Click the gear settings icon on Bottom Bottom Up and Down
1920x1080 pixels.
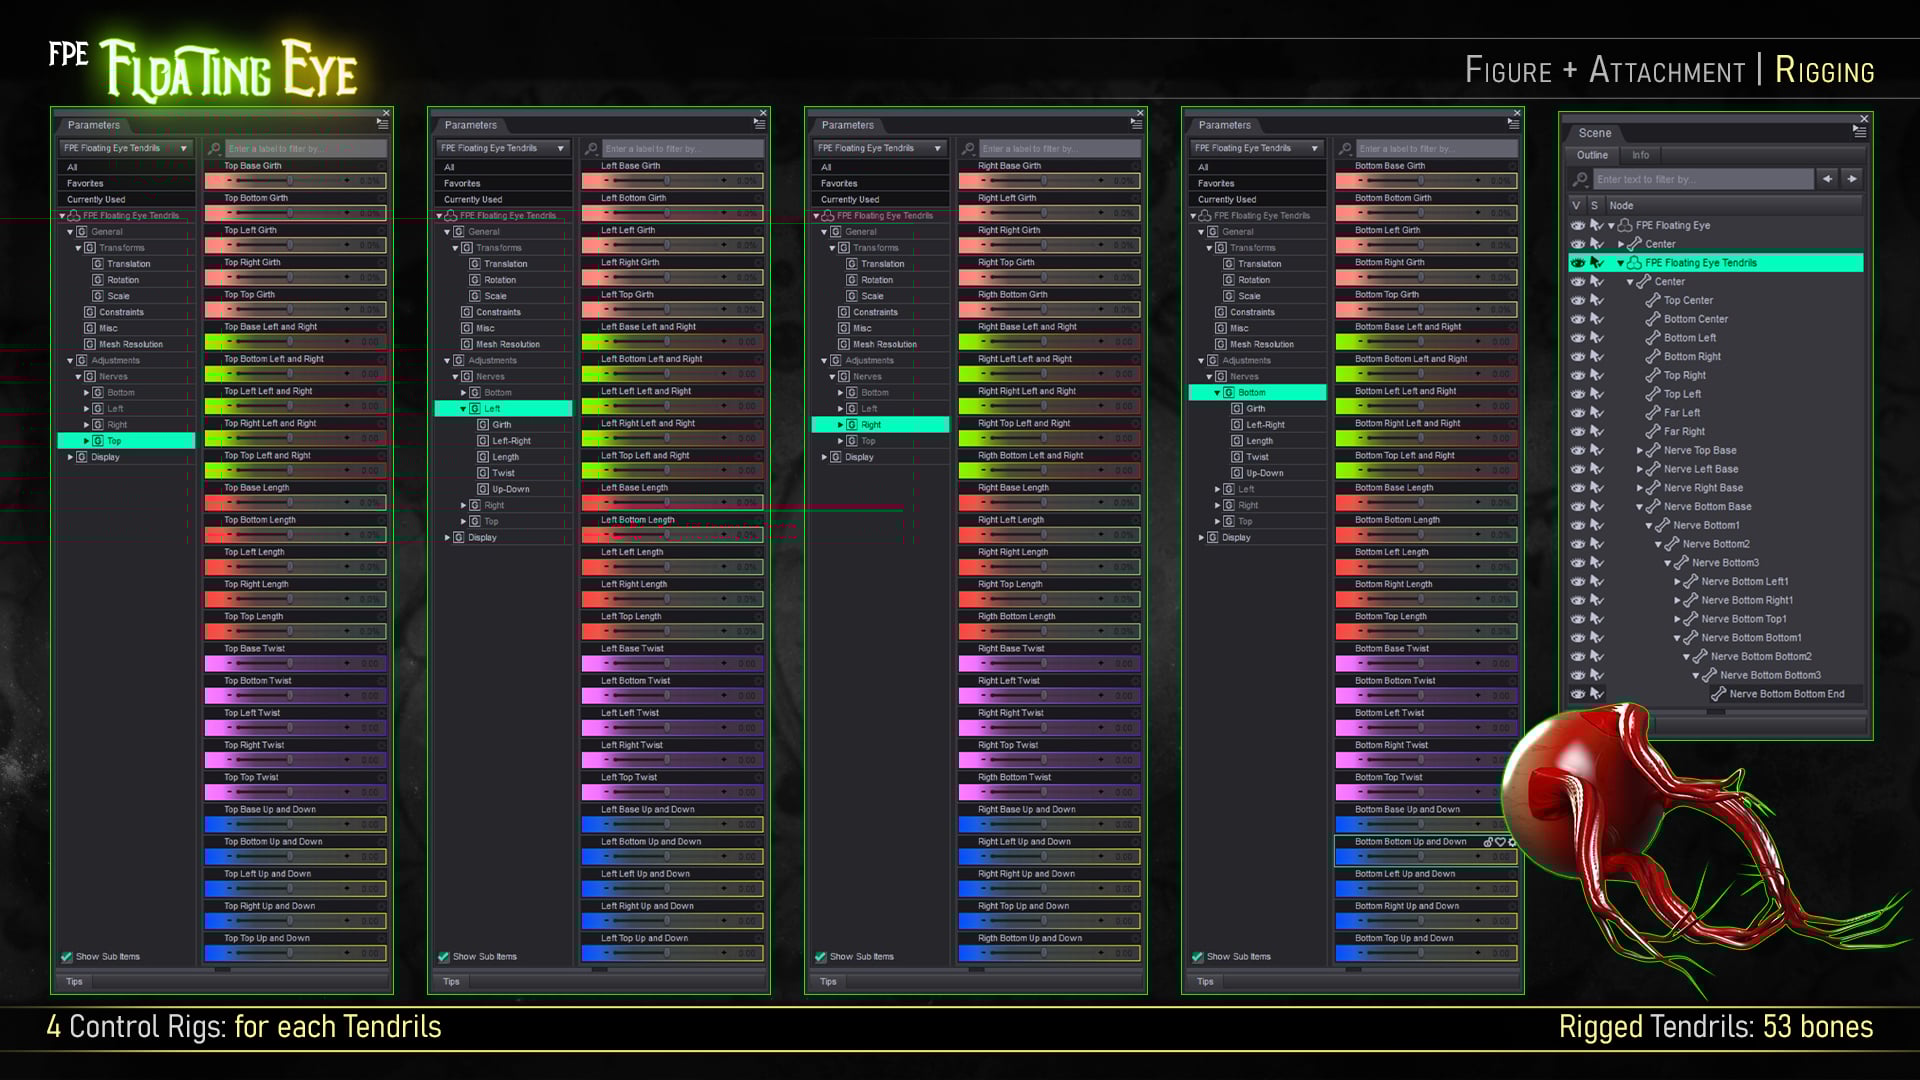pyautogui.click(x=1514, y=842)
